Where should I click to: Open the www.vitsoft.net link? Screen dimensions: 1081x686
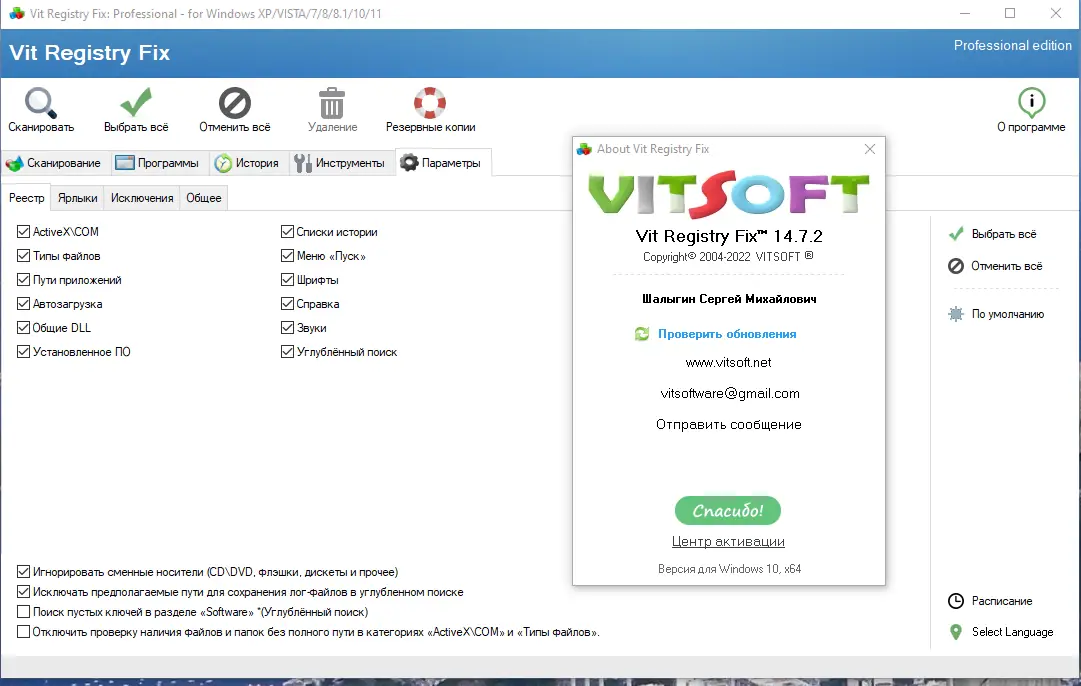pyautogui.click(x=728, y=363)
